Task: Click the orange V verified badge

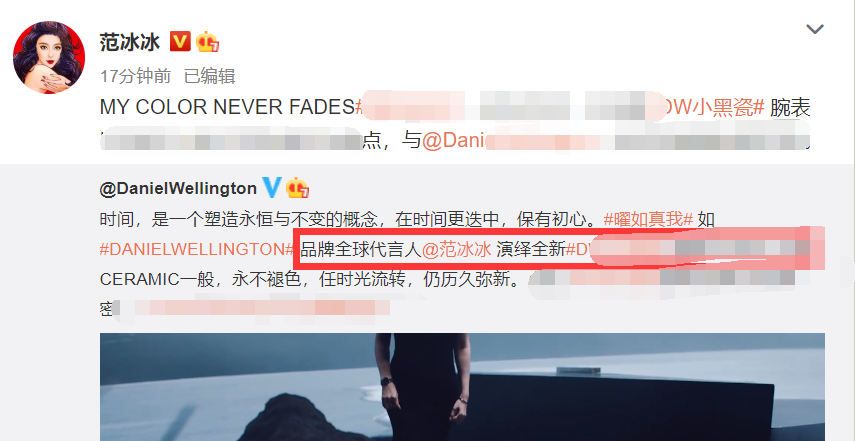Action: point(180,41)
